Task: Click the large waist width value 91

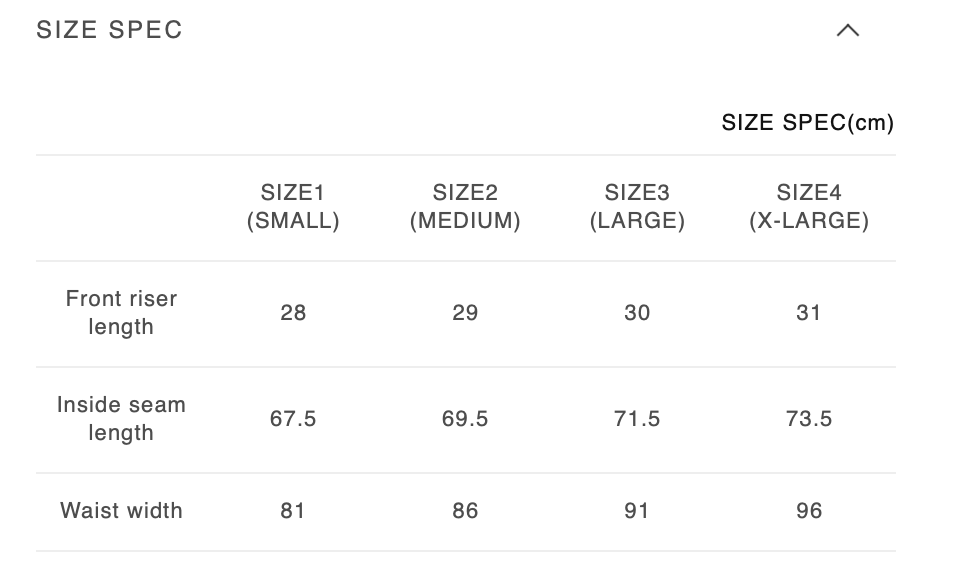Action: 637,511
